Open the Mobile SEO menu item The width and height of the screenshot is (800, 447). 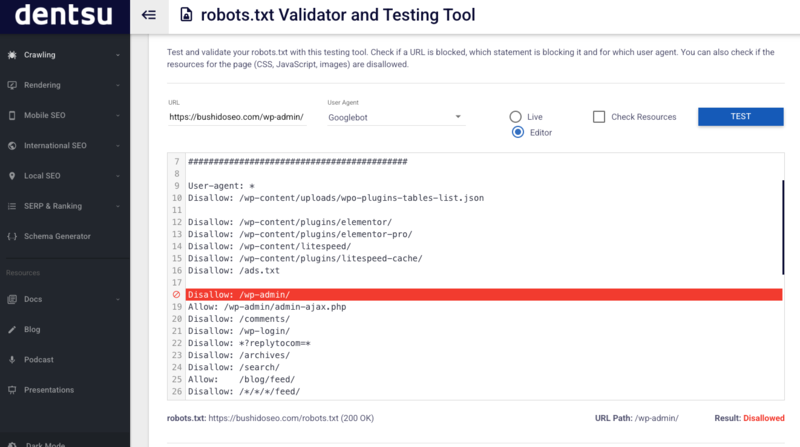pyautogui.click(x=65, y=115)
